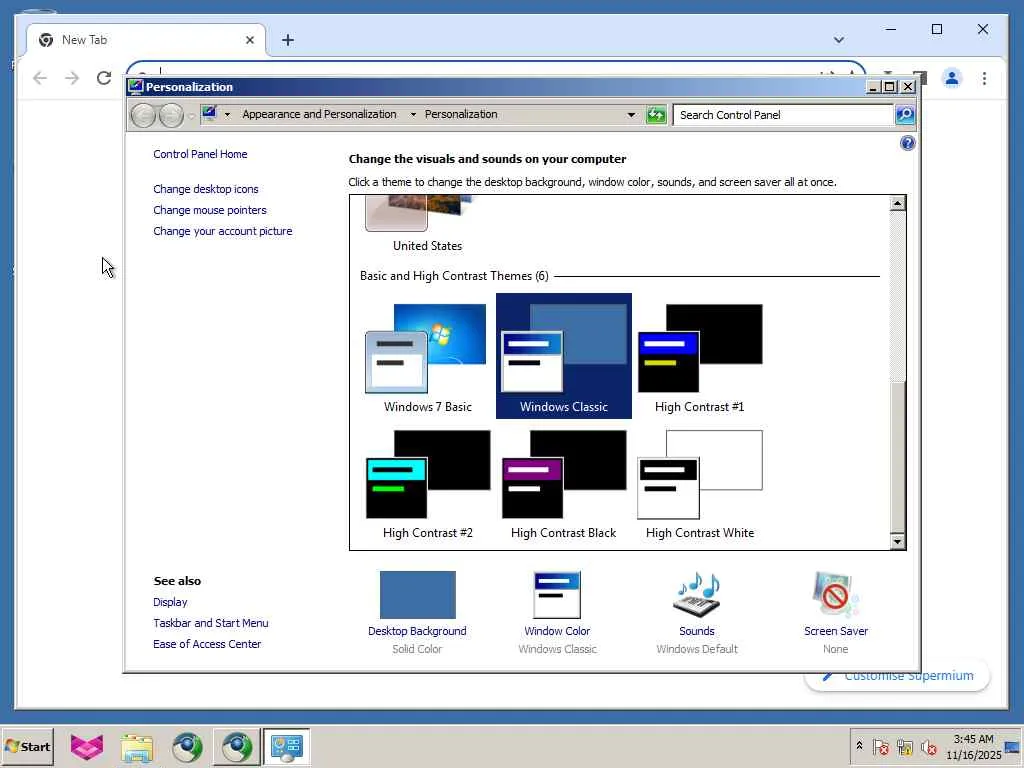Open the browser profile icon
1024x768 pixels.
click(952, 78)
